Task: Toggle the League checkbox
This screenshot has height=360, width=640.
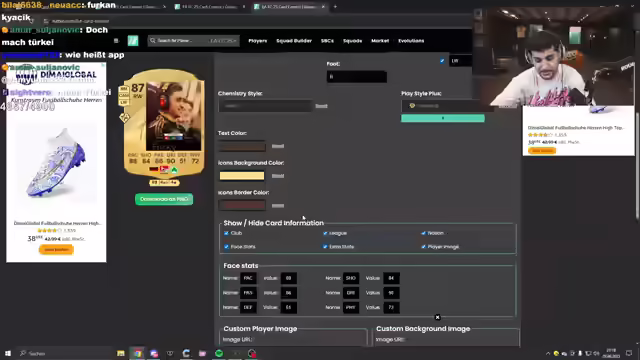Action: pyautogui.click(x=325, y=233)
